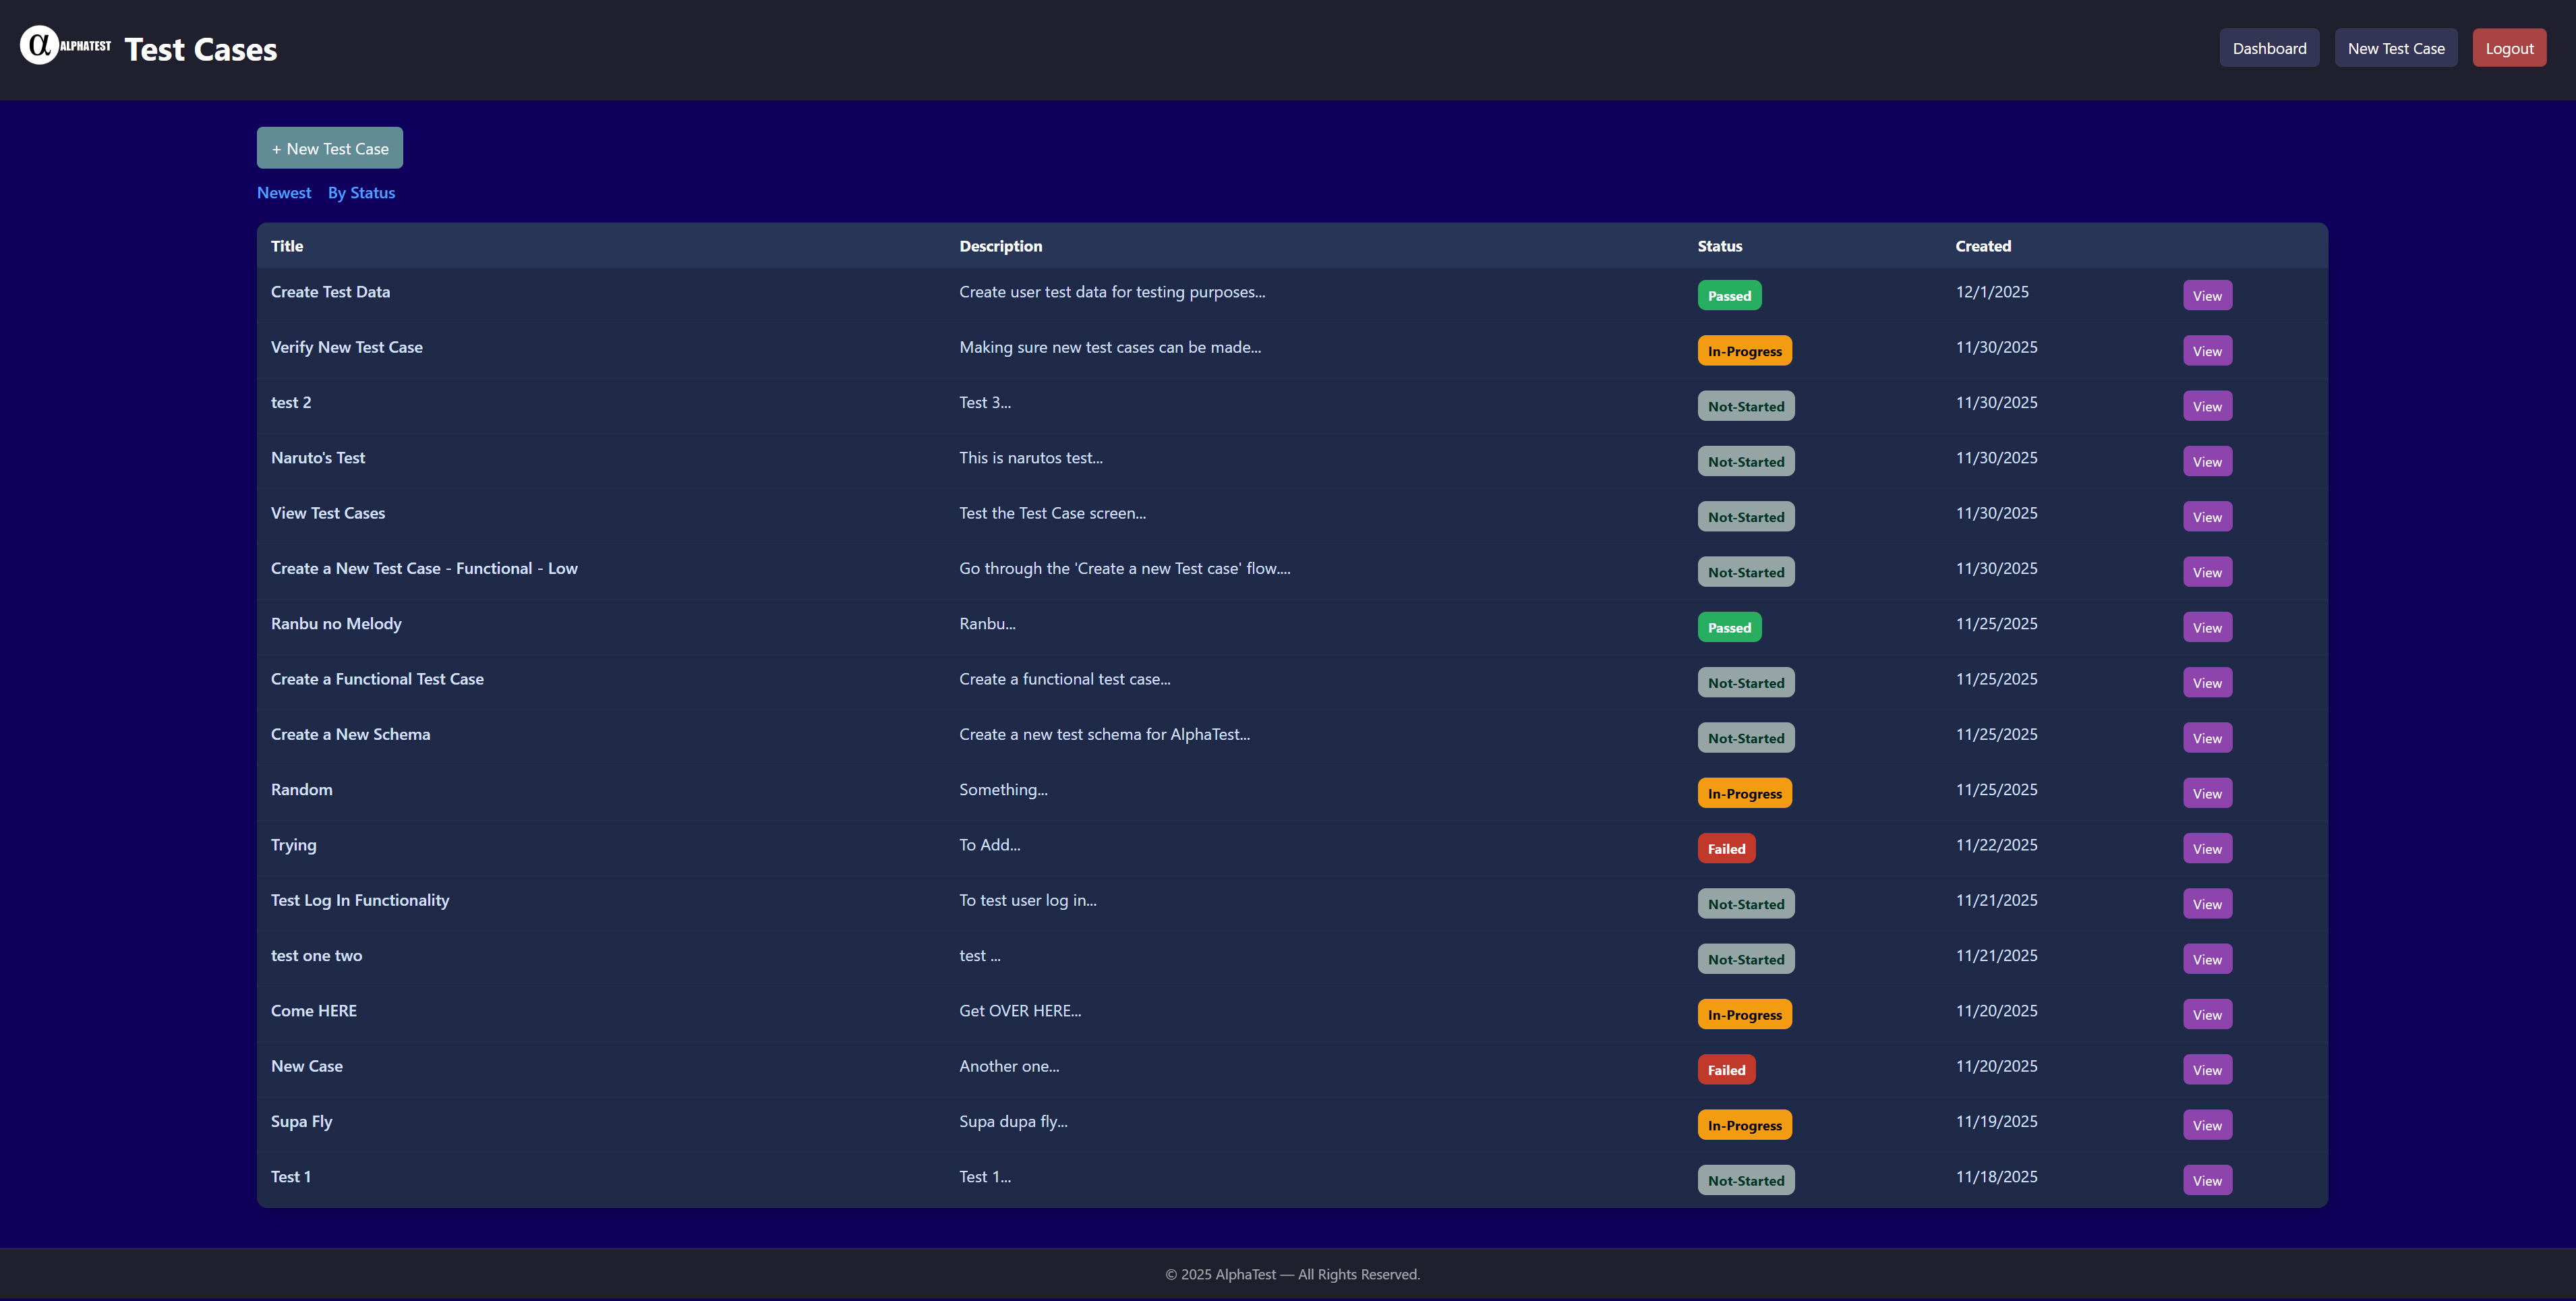Screen dimensions: 2576x1301
Task: Sort test cases by Newest
Action: click(x=284, y=193)
